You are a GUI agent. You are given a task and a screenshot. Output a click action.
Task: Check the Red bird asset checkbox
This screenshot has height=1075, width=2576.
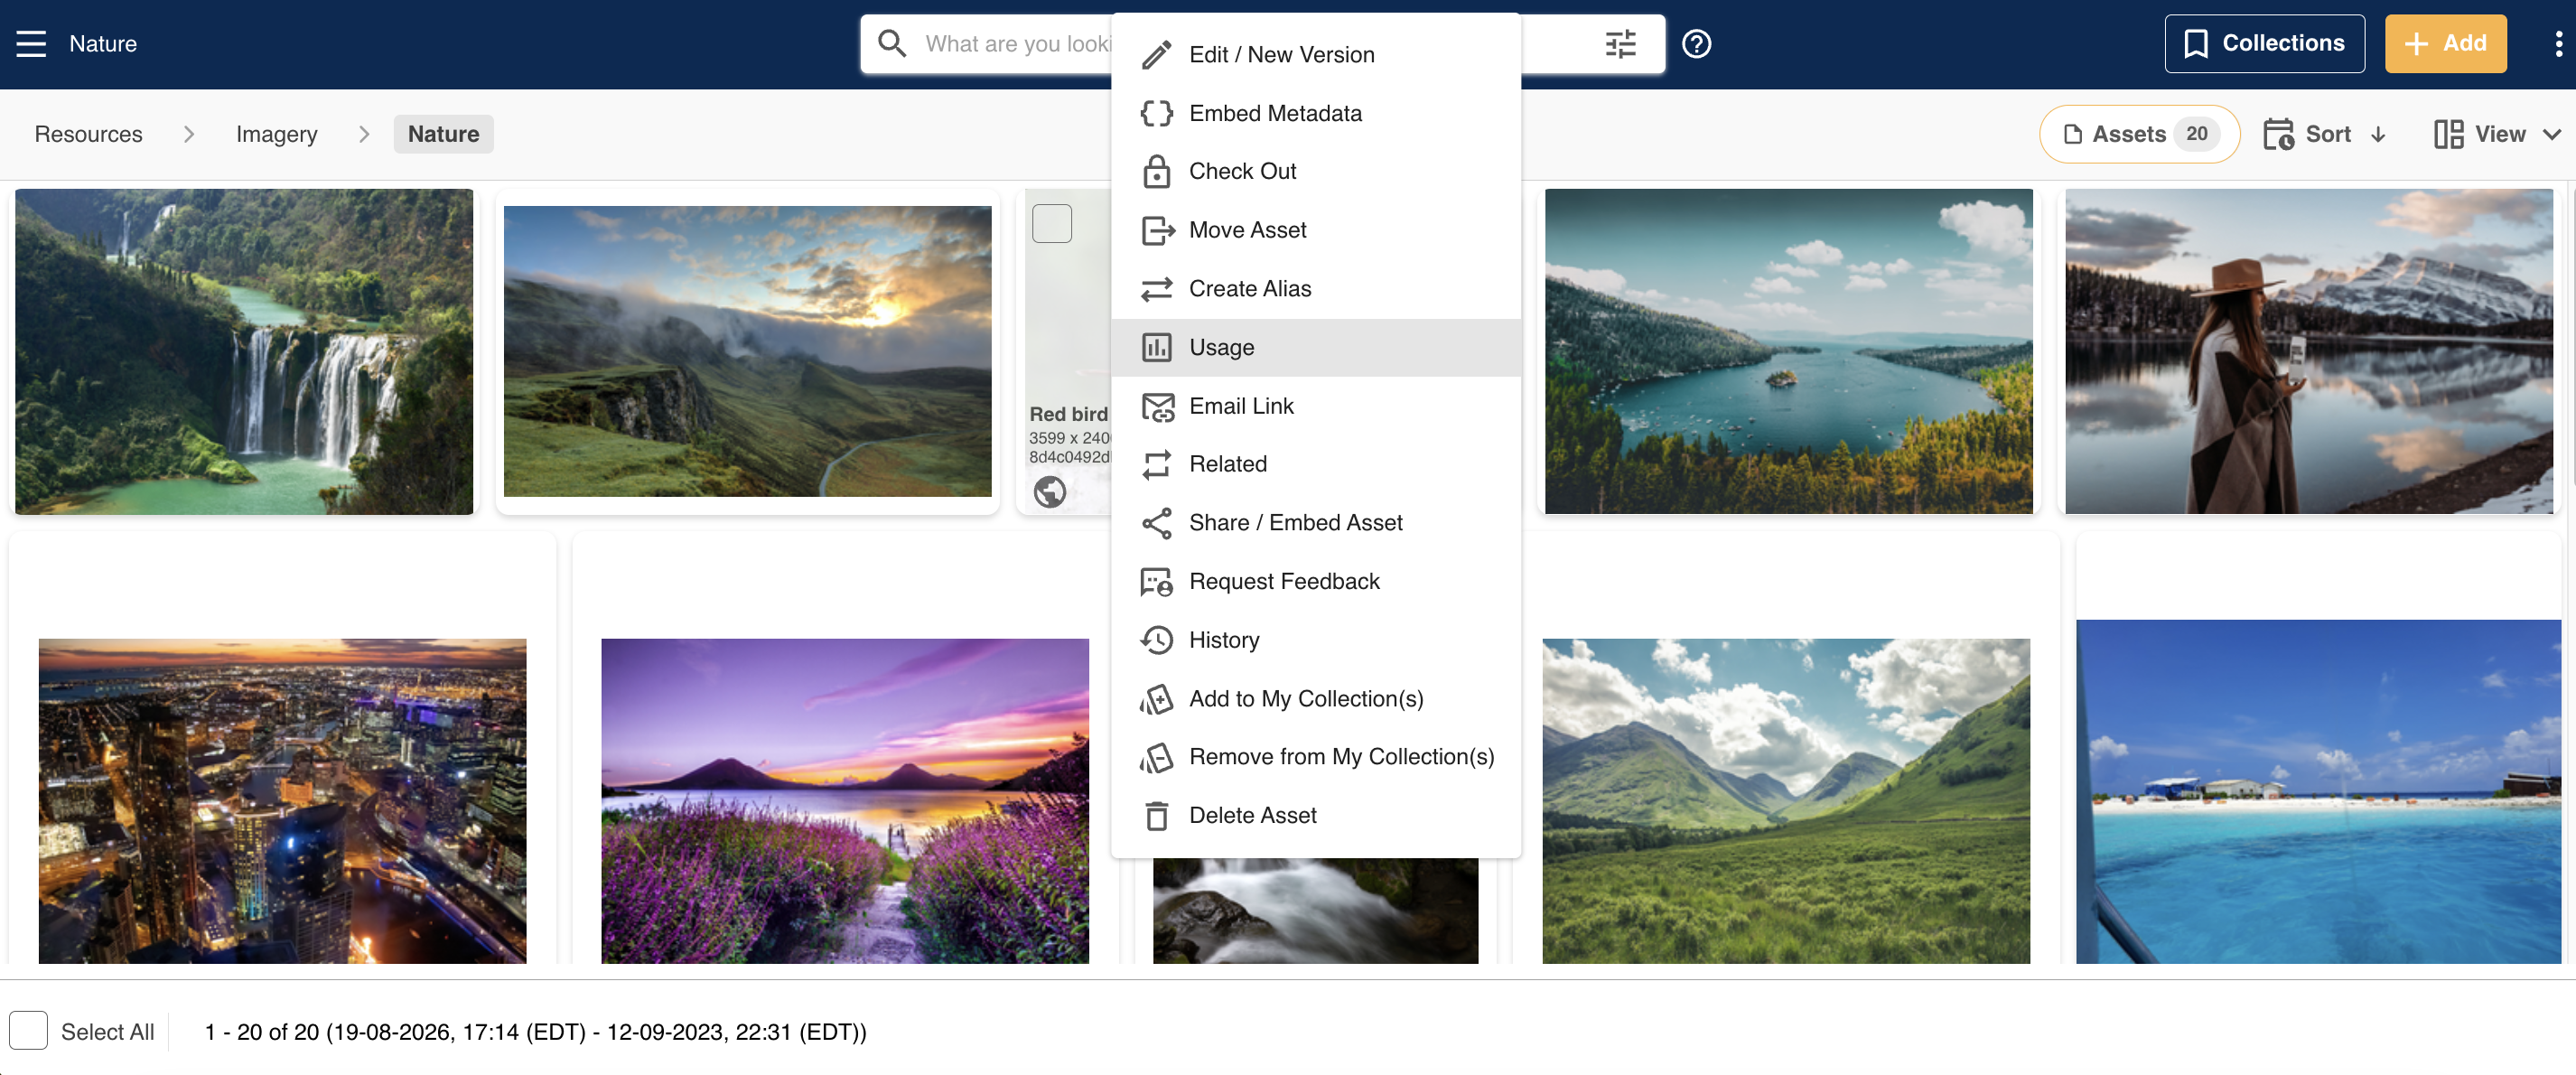tap(1051, 223)
